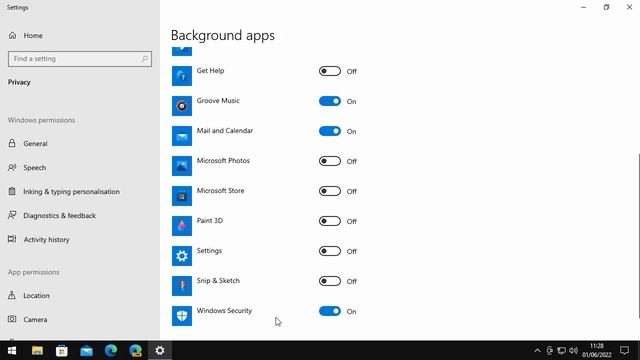Viewport: 640px width, 360px height.
Task: Enable Snip & Sketch background toggle
Action: 330,281
